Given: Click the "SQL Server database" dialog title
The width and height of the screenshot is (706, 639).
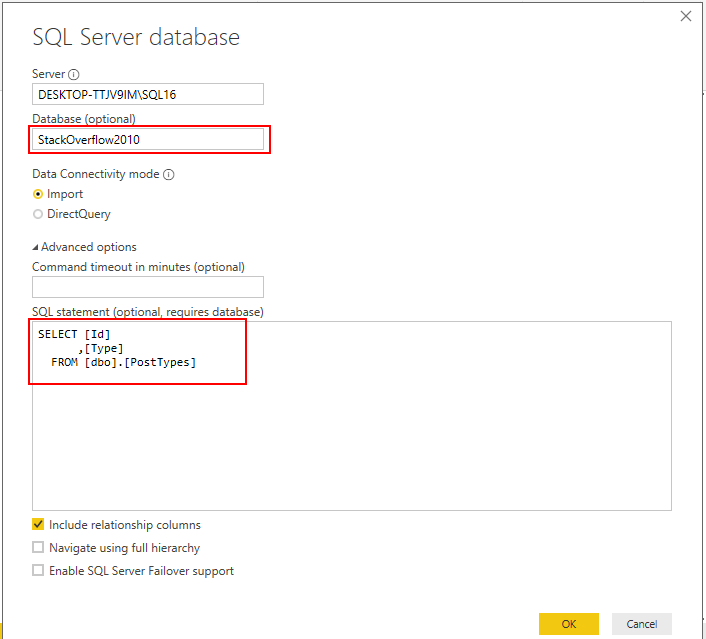Looking at the screenshot, I should pyautogui.click(x=136, y=38).
